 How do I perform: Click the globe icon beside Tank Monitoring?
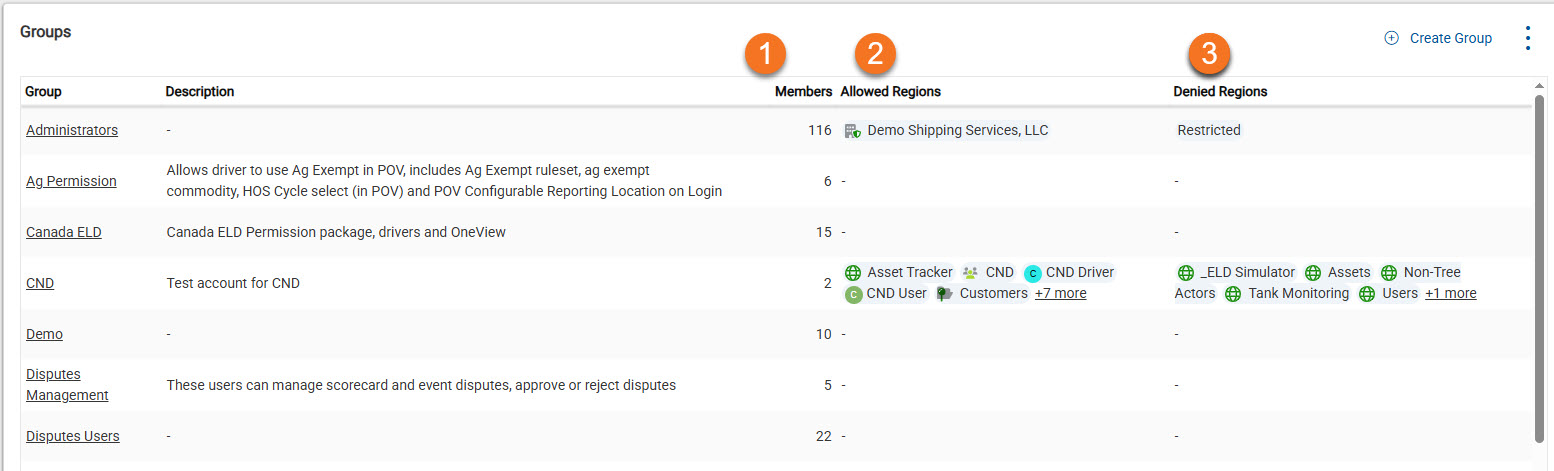tap(1233, 294)
